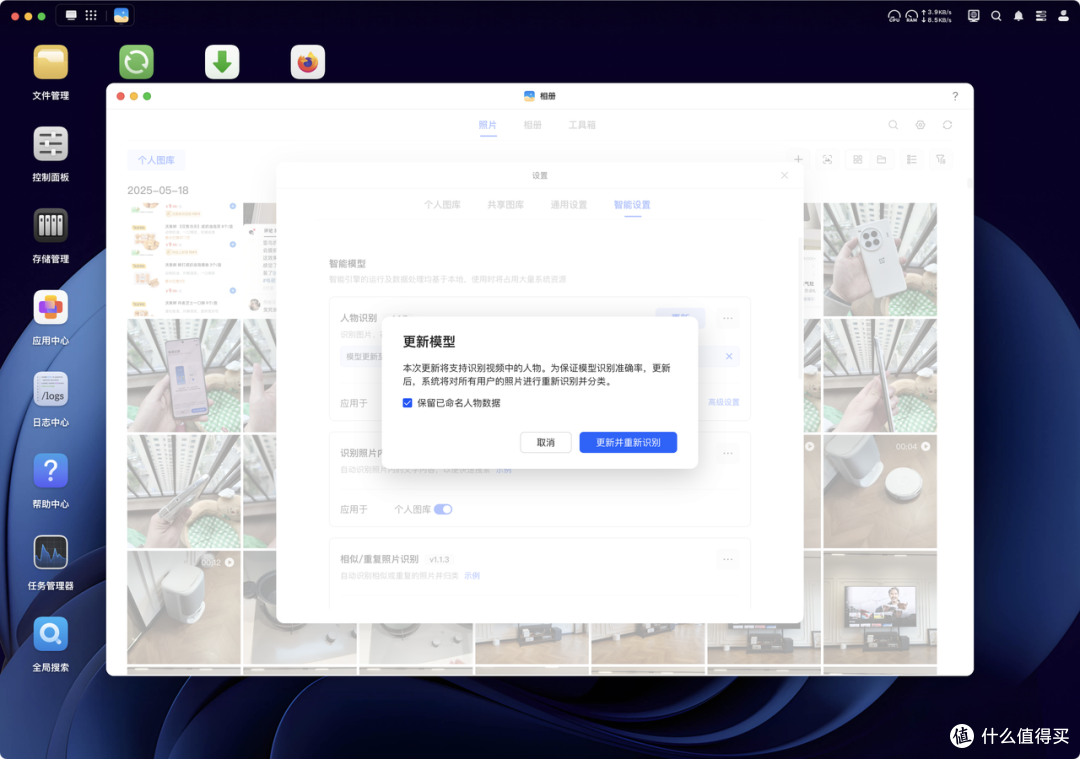This screenshot has width=1080, height=759.
Task: Open the notifications bell in top bar
Action: 1018,16
